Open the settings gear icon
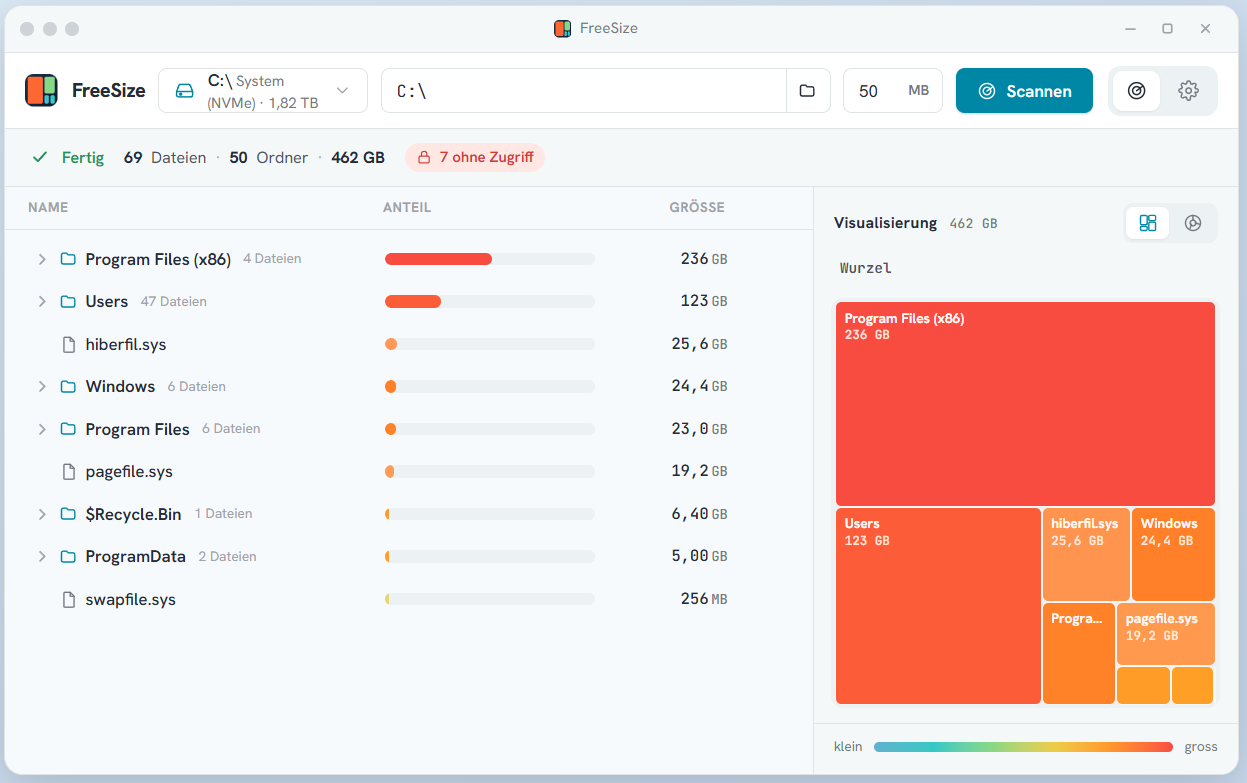 [x=1188, y=91]
